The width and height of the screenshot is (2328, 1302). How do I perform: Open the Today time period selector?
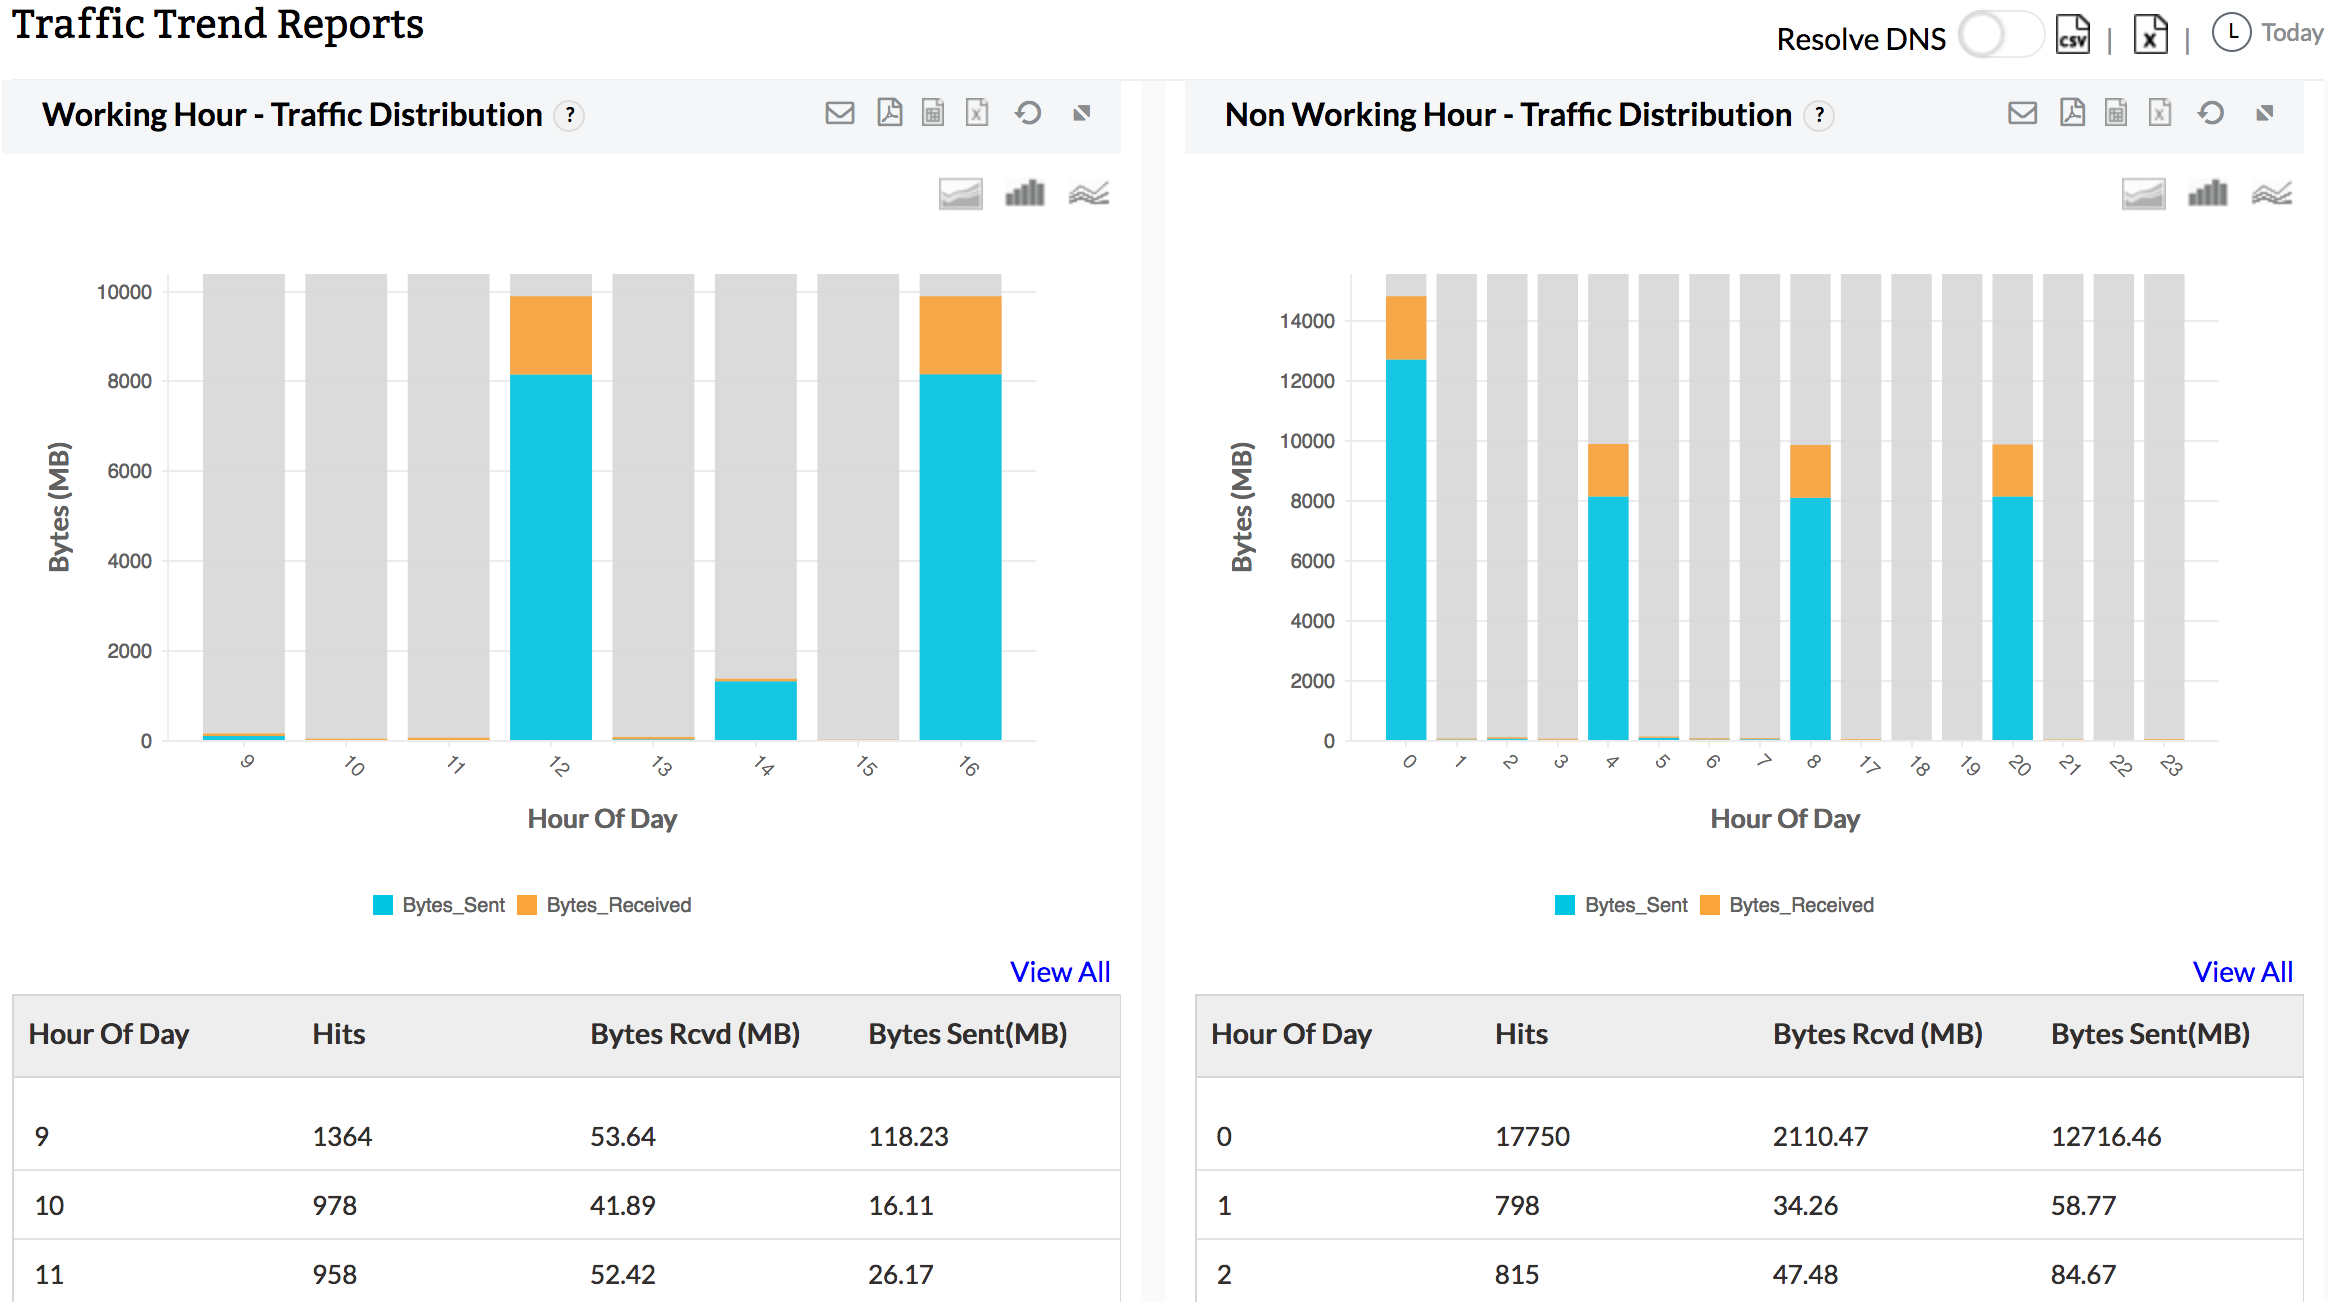pos(2268,33)
